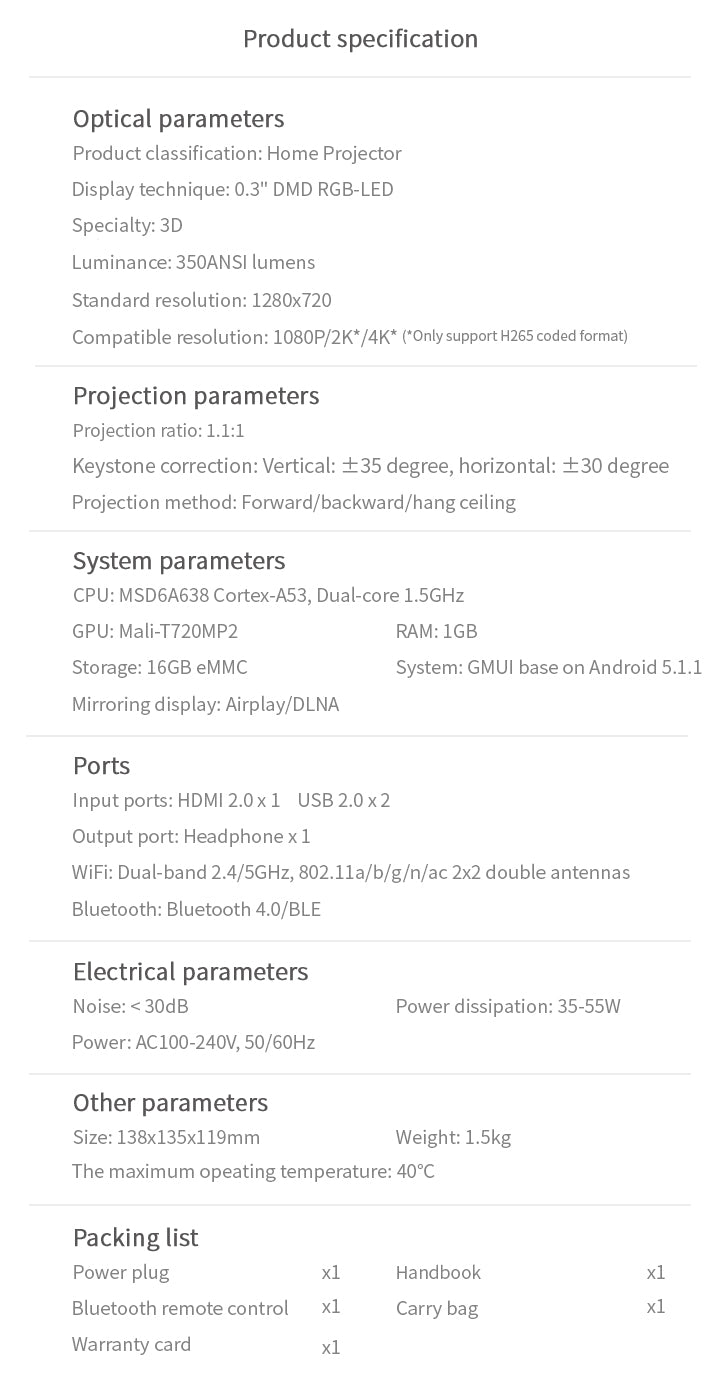
Task: Select the RAM 1GB entry
Action: (436, 631)
